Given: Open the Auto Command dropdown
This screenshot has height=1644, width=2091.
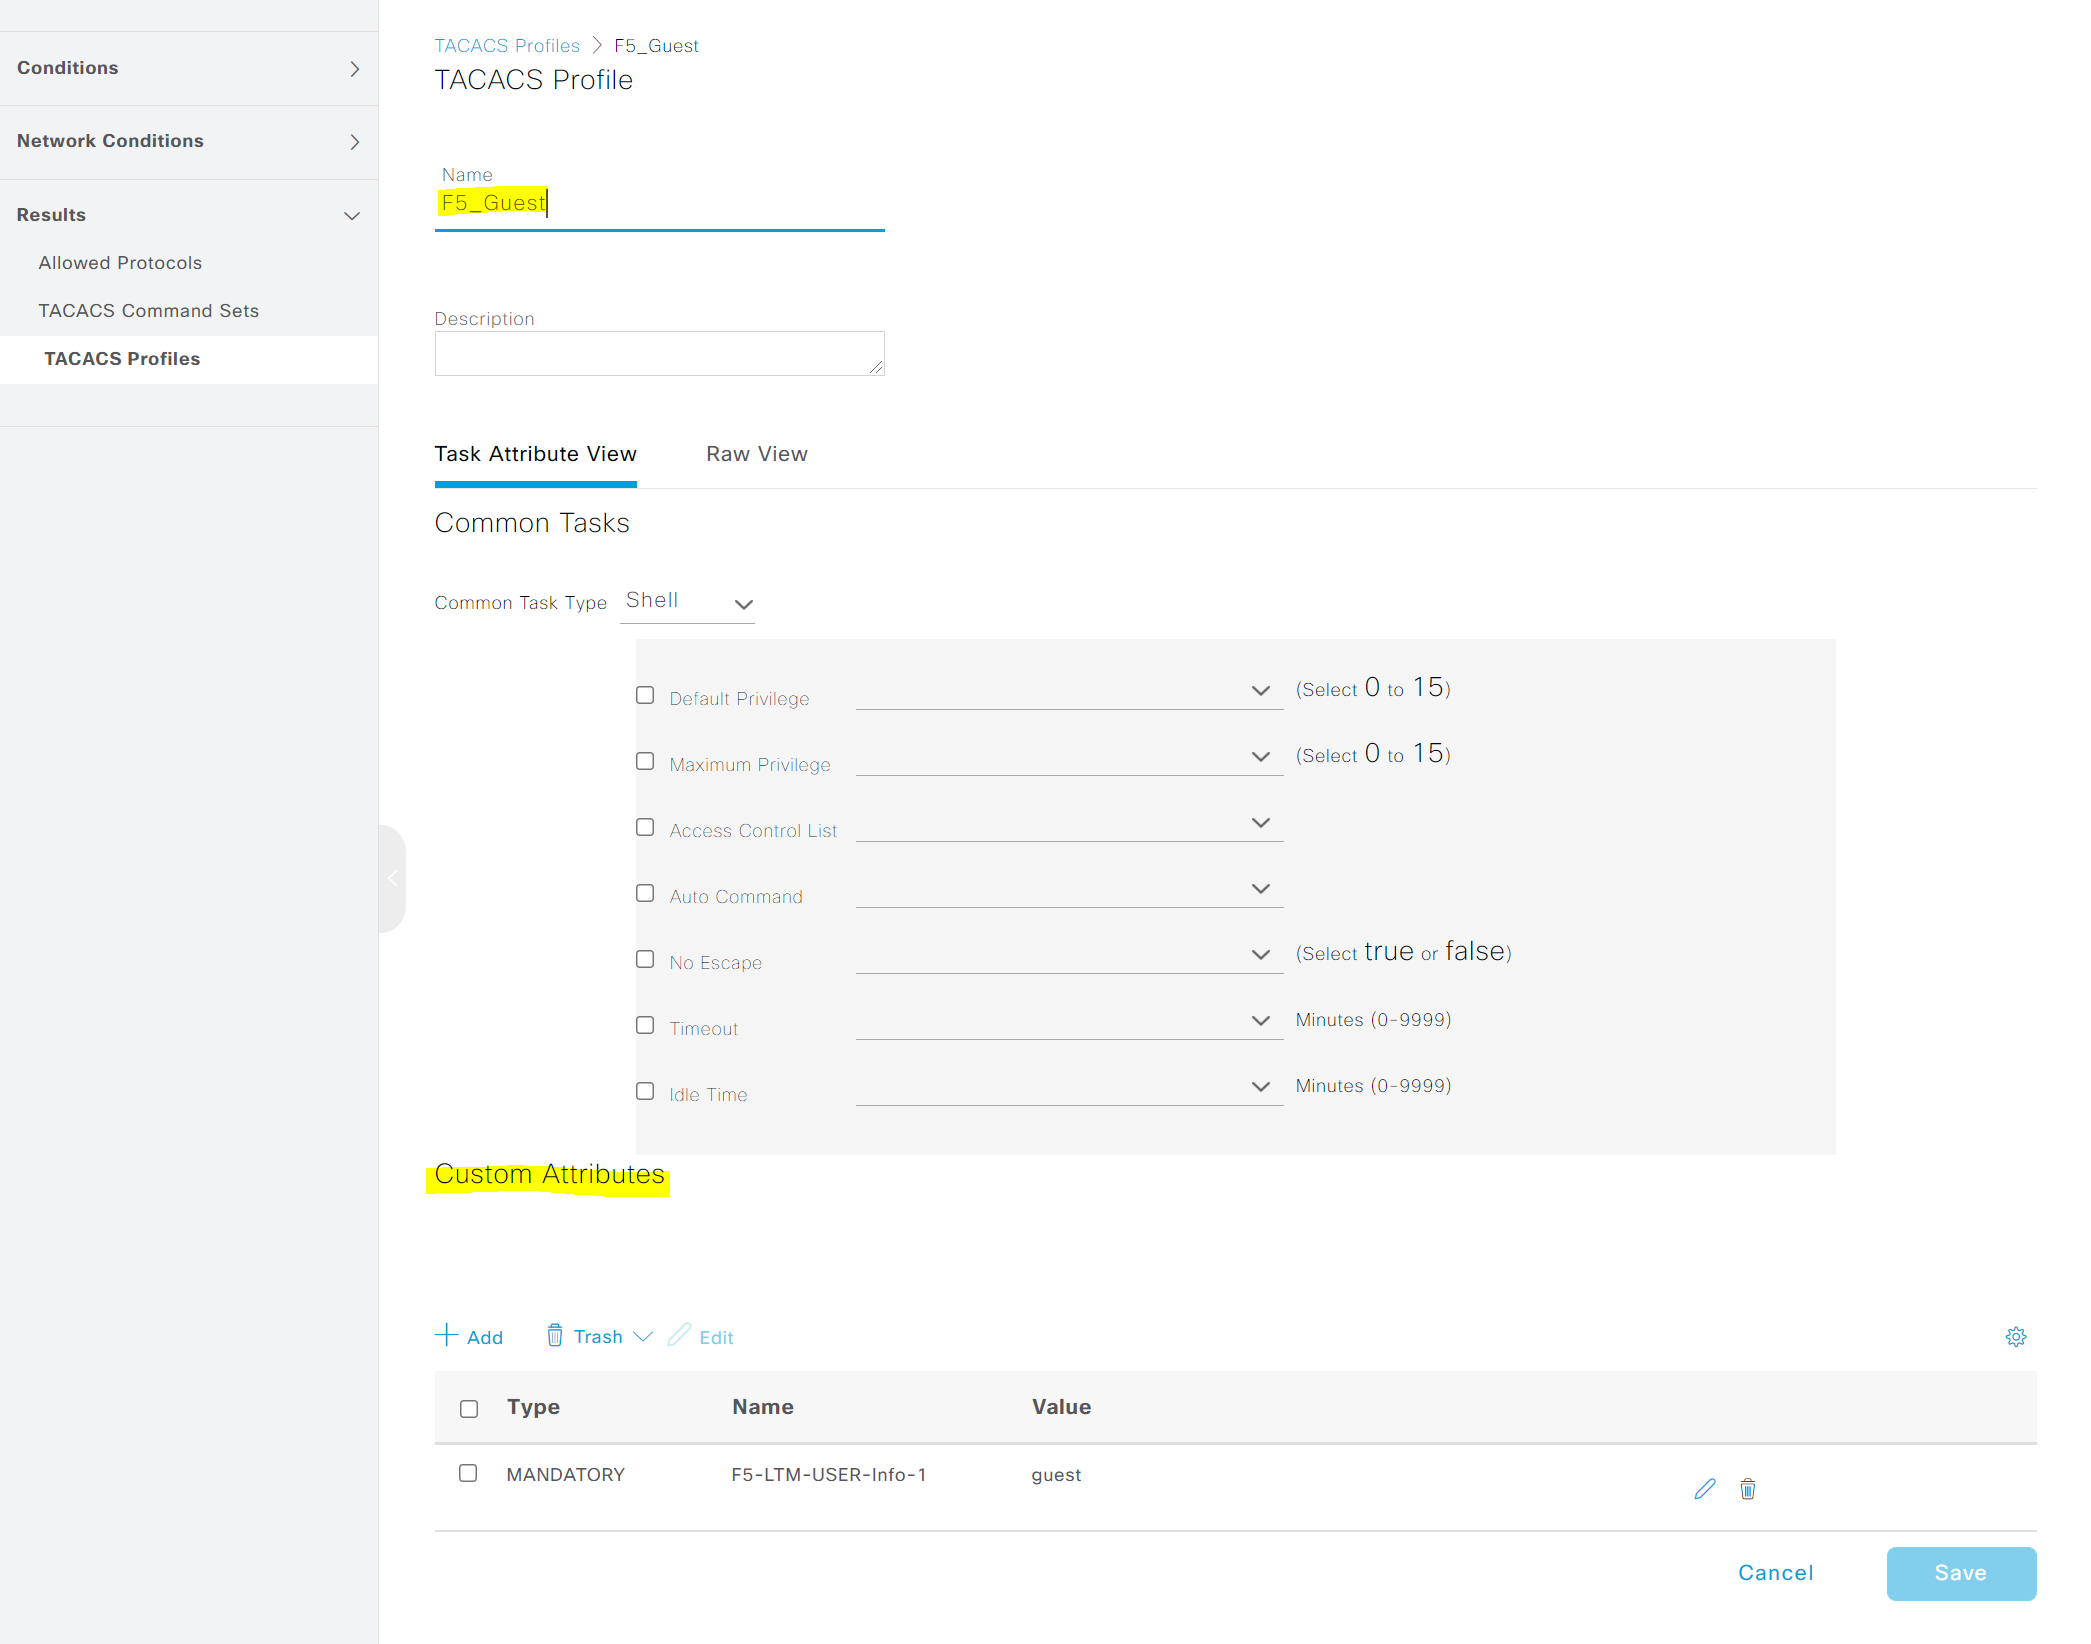Looking at the screenshot, I should point(1069,889).
